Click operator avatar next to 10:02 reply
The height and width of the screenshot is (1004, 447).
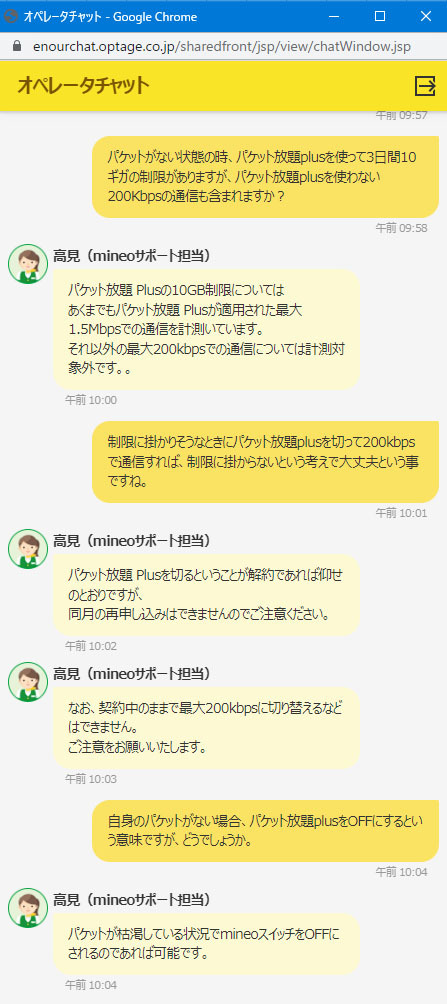tap(28, 549)
